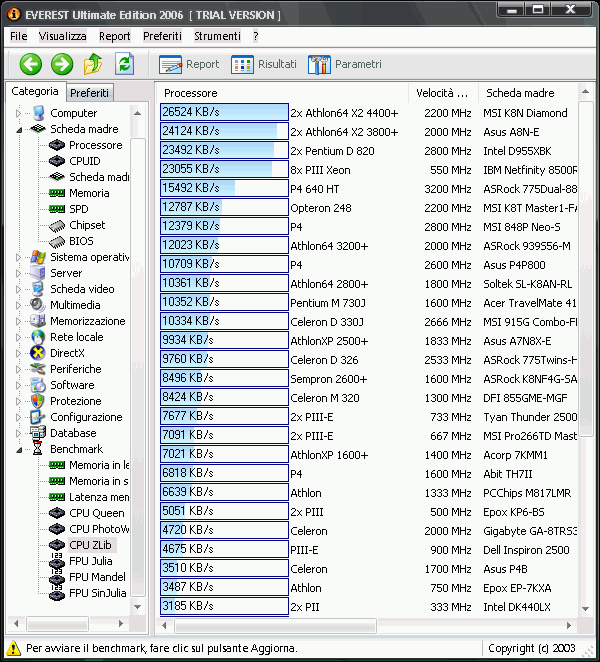
Task: Switch to the Categoria tab
Action: [35, 91]
